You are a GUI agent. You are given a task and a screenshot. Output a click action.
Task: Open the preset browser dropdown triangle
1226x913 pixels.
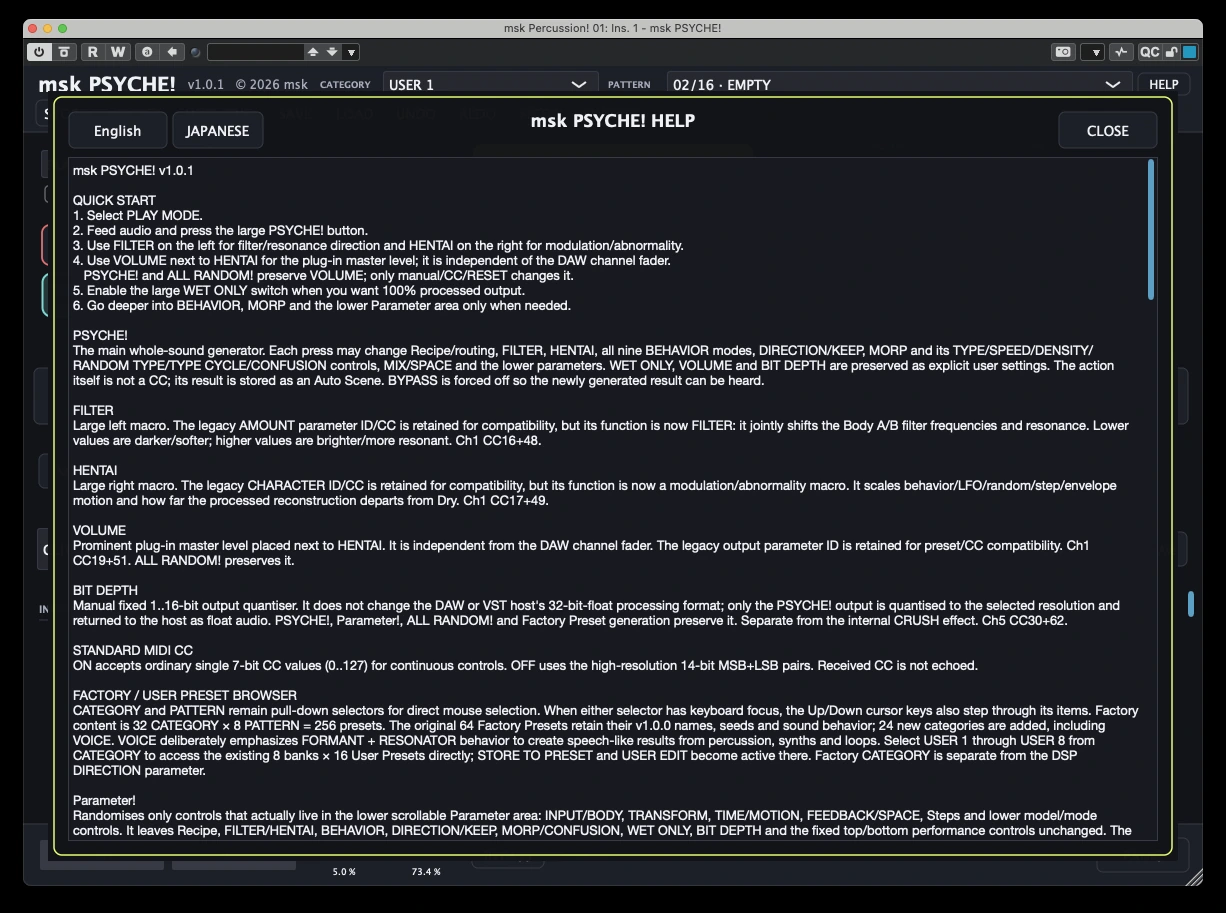click(351, 52)
